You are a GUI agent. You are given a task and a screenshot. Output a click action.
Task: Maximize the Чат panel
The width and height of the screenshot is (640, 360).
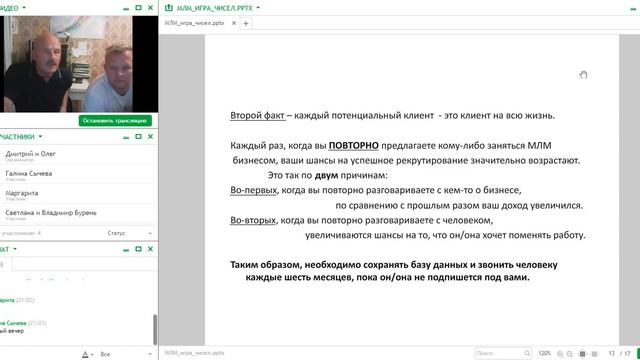point(138,249)
